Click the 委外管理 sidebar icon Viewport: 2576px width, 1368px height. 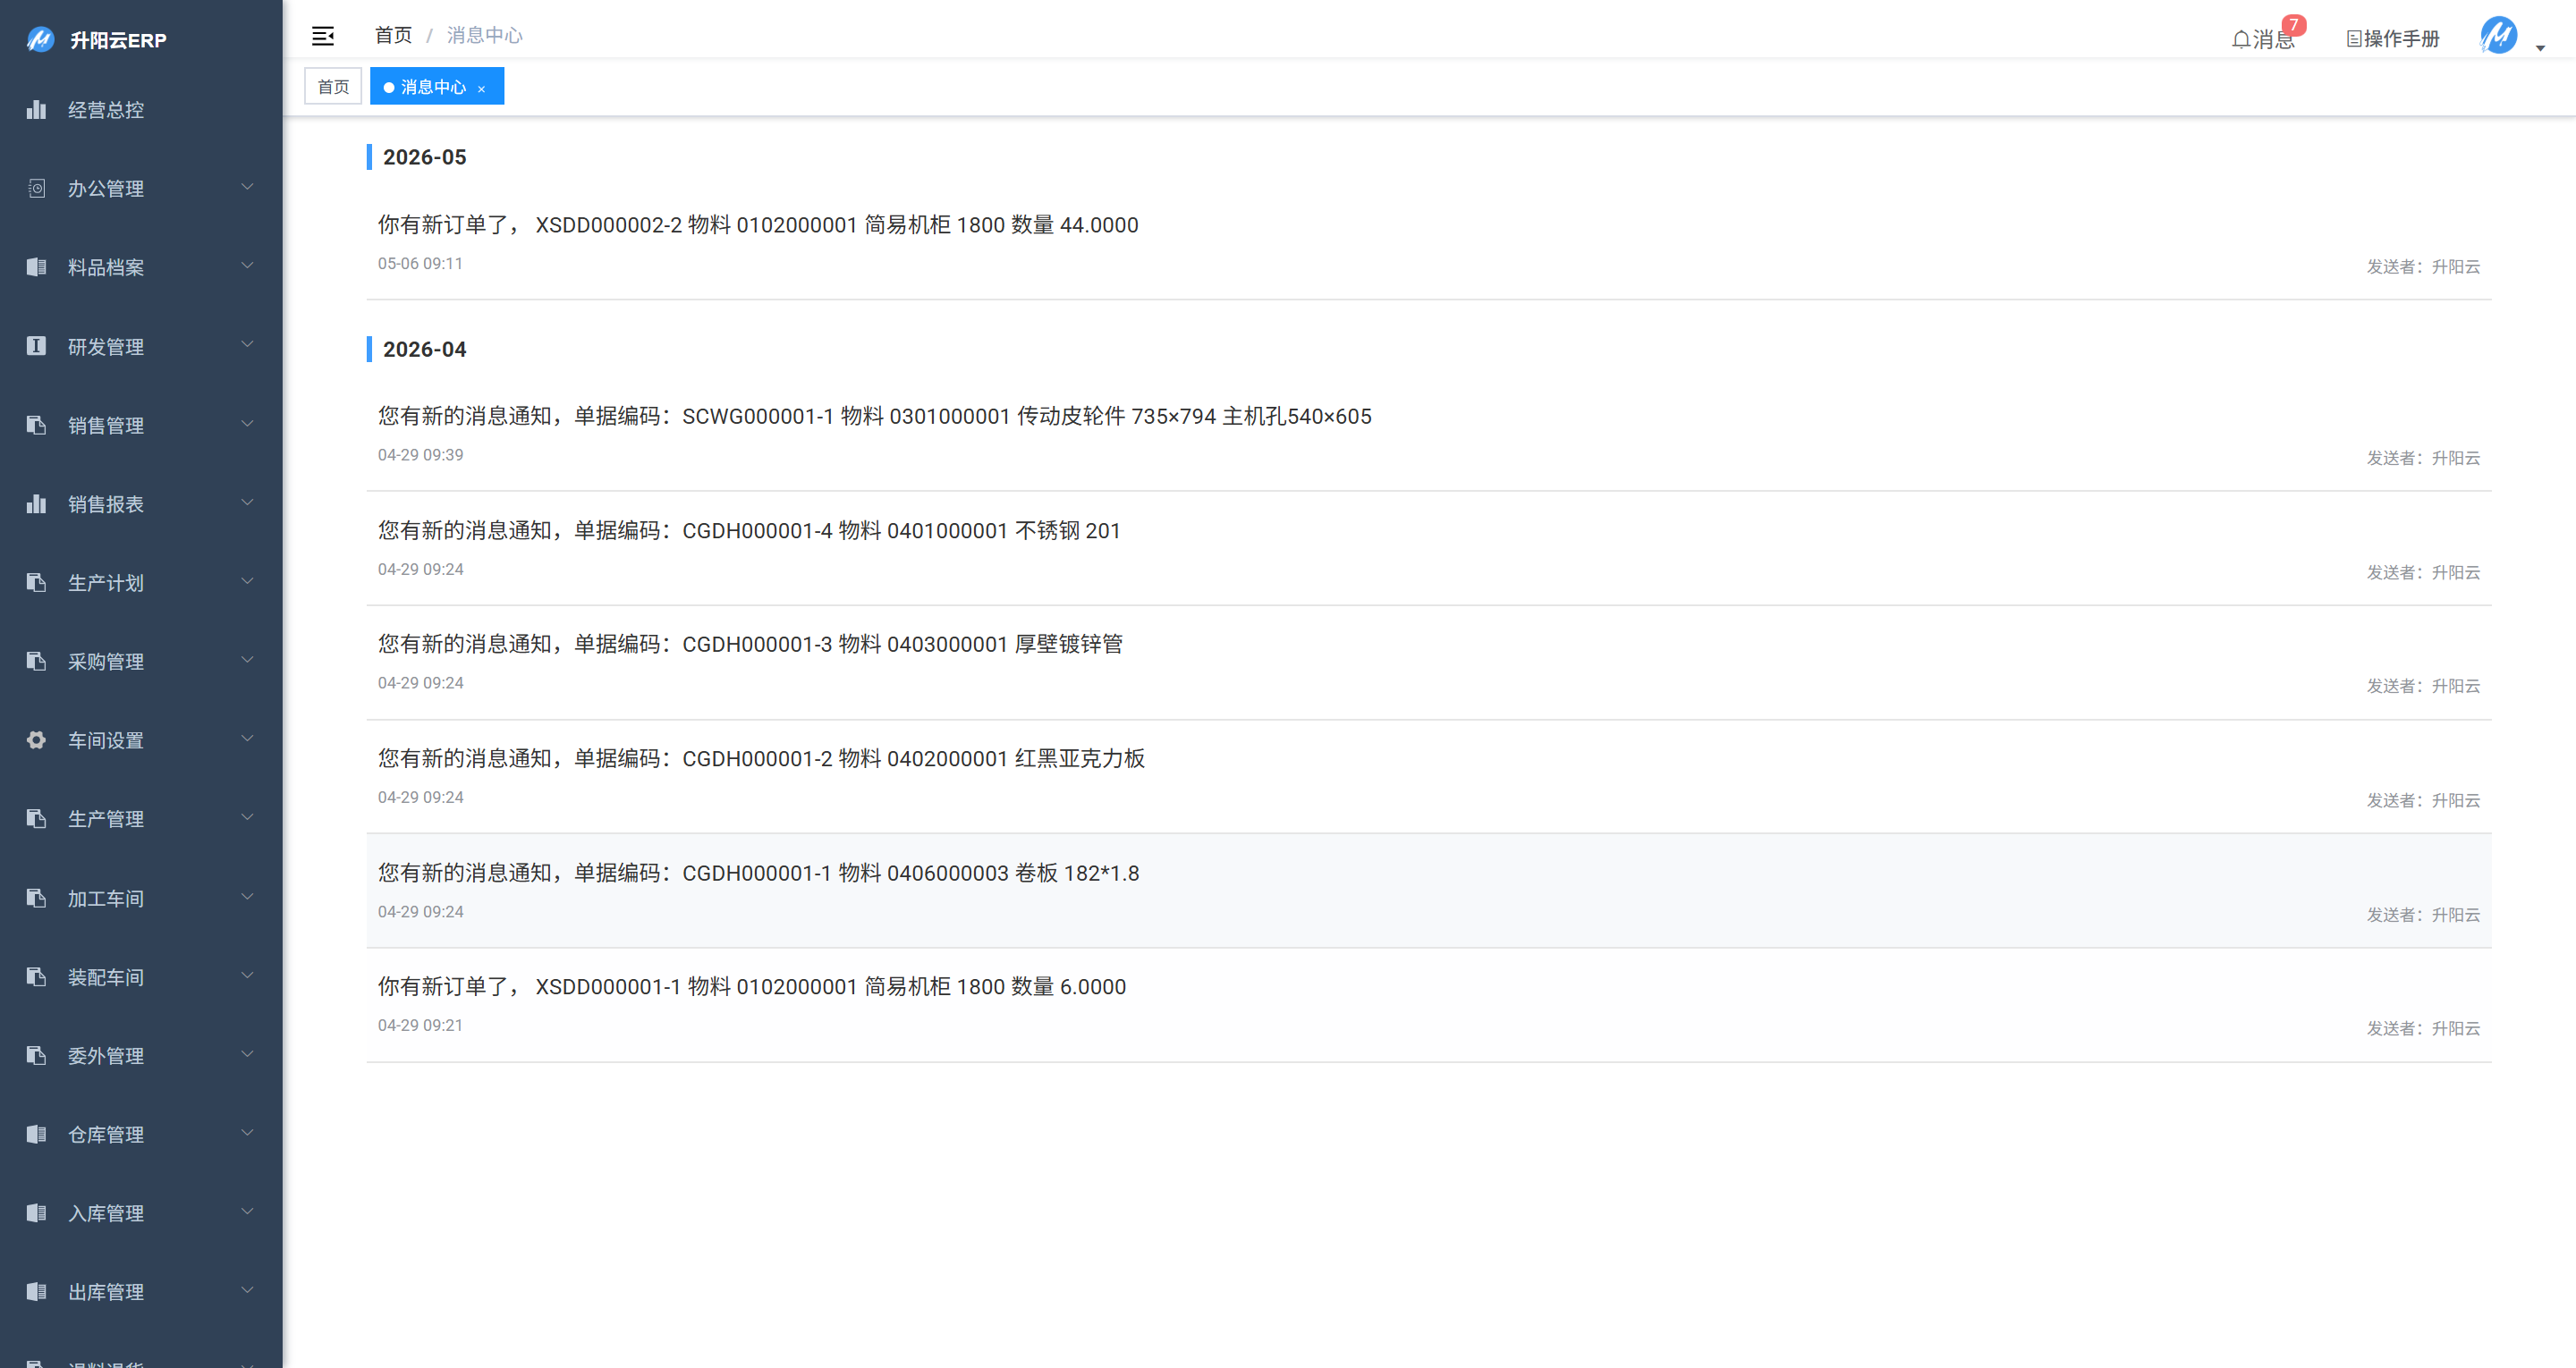click(36, 1055)
